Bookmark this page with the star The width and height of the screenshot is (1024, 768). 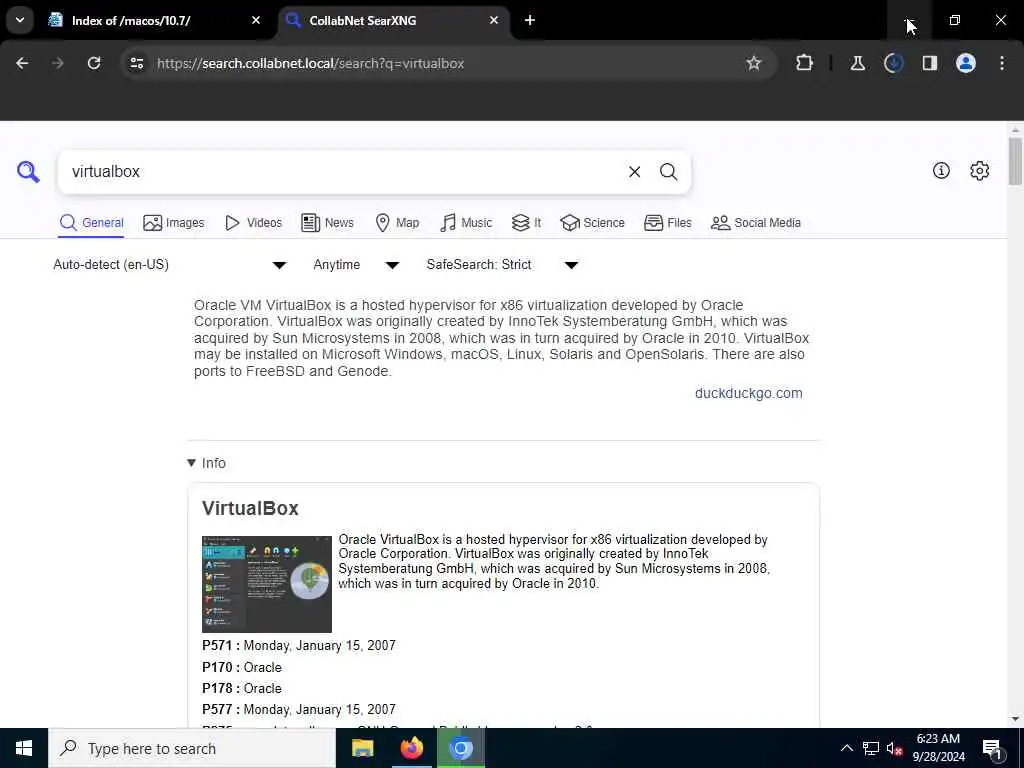[754, 63]
